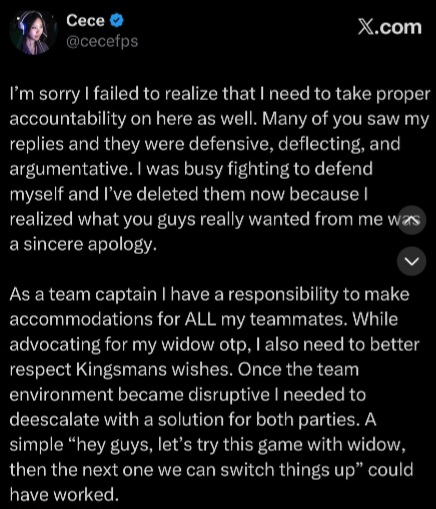Click the capitalized word "ALL"

coord(200,319)
